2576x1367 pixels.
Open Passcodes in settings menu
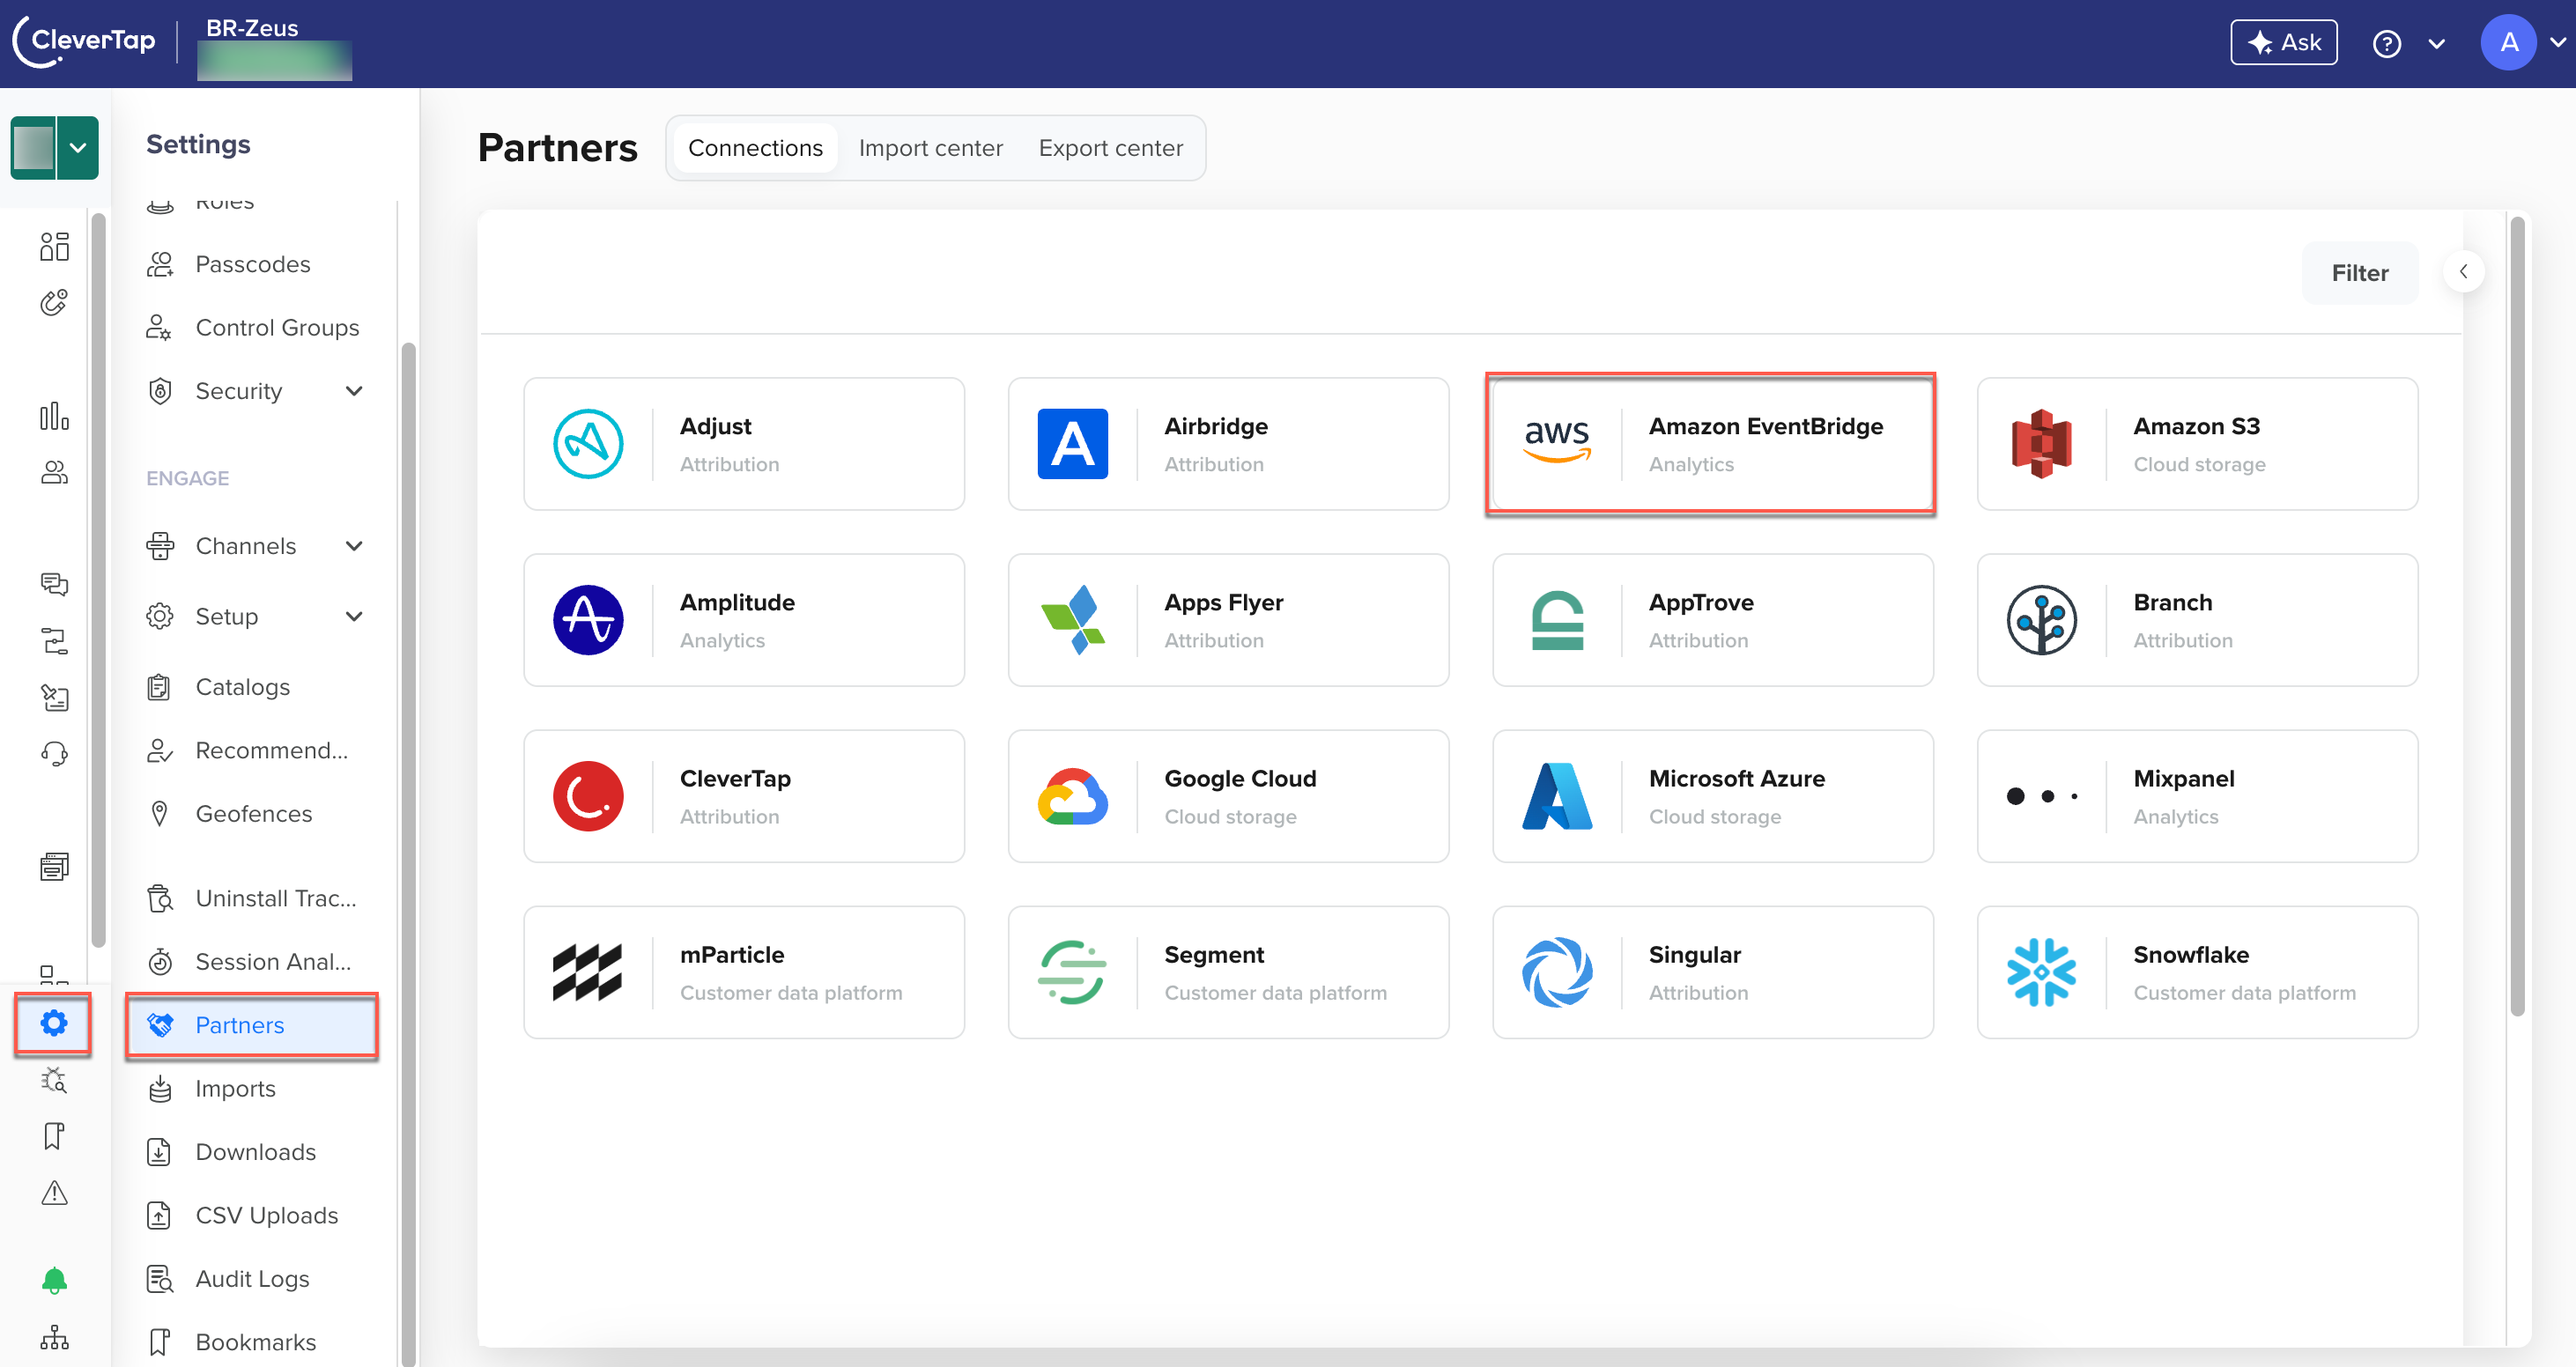255,264
